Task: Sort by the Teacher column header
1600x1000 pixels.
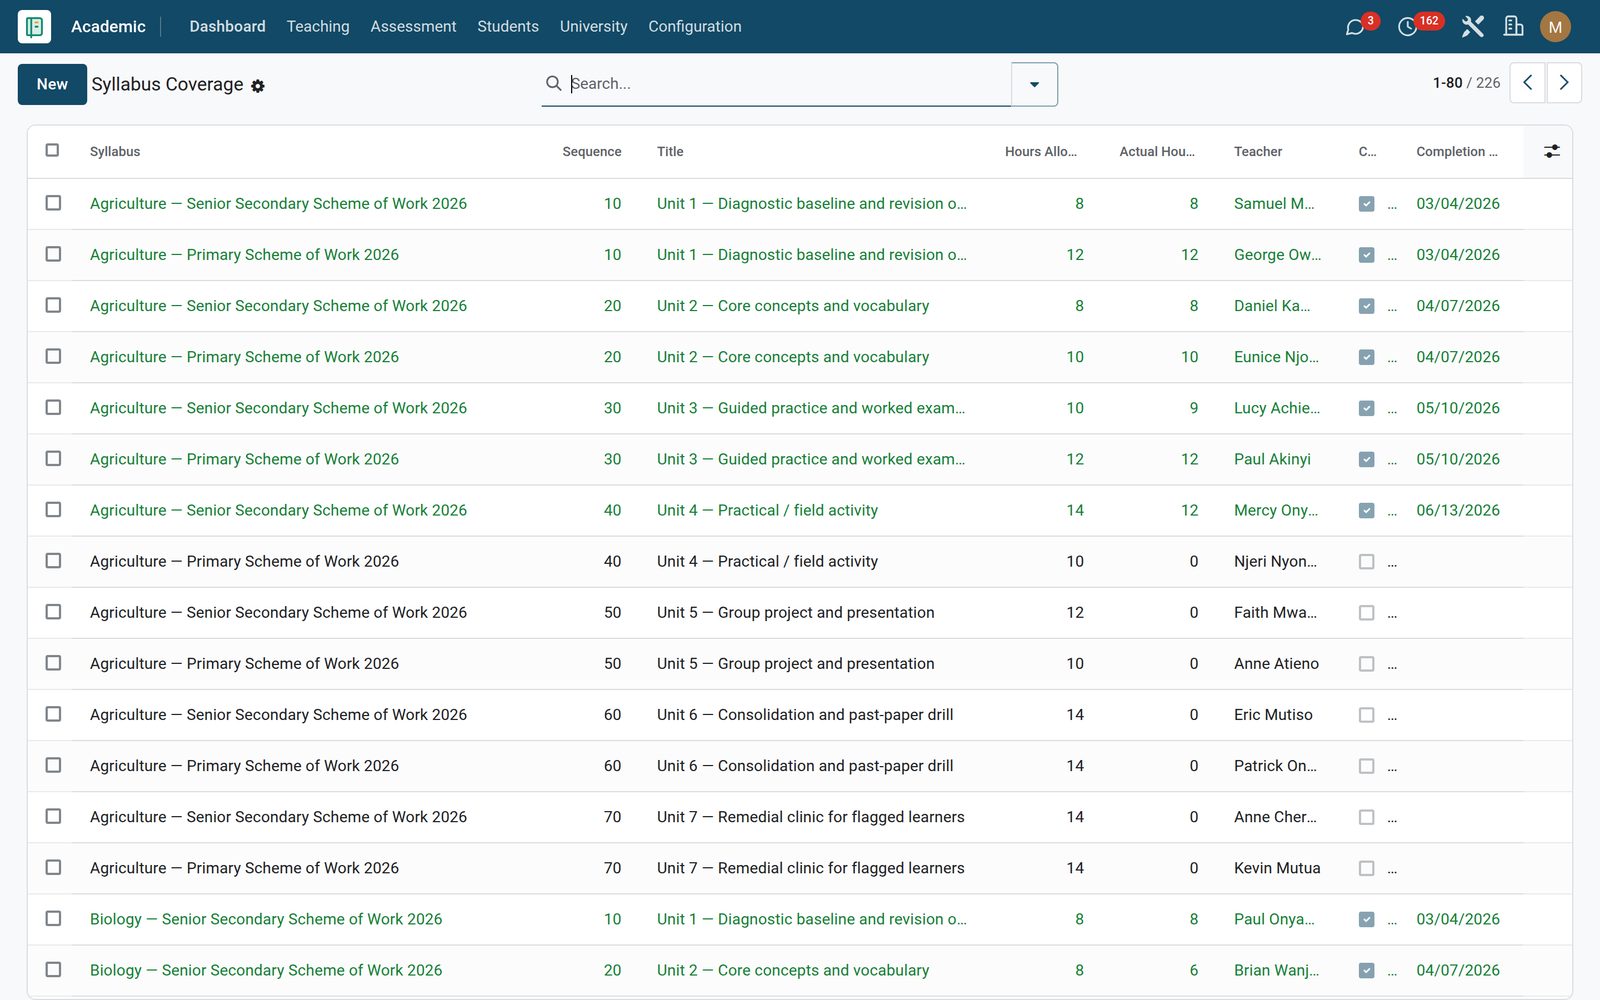Action: tap(1258, 152)
